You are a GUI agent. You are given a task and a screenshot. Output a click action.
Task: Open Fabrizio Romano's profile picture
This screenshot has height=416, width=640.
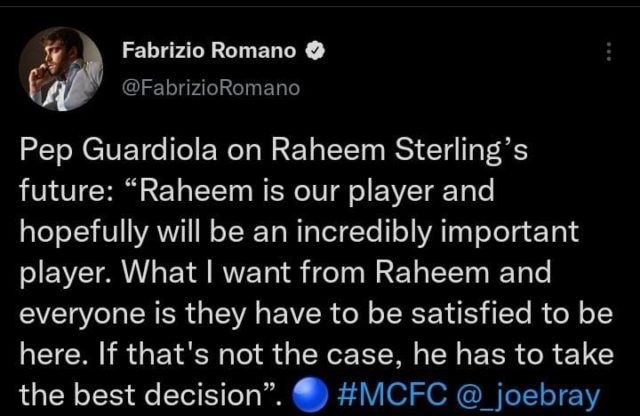[61, 69]
